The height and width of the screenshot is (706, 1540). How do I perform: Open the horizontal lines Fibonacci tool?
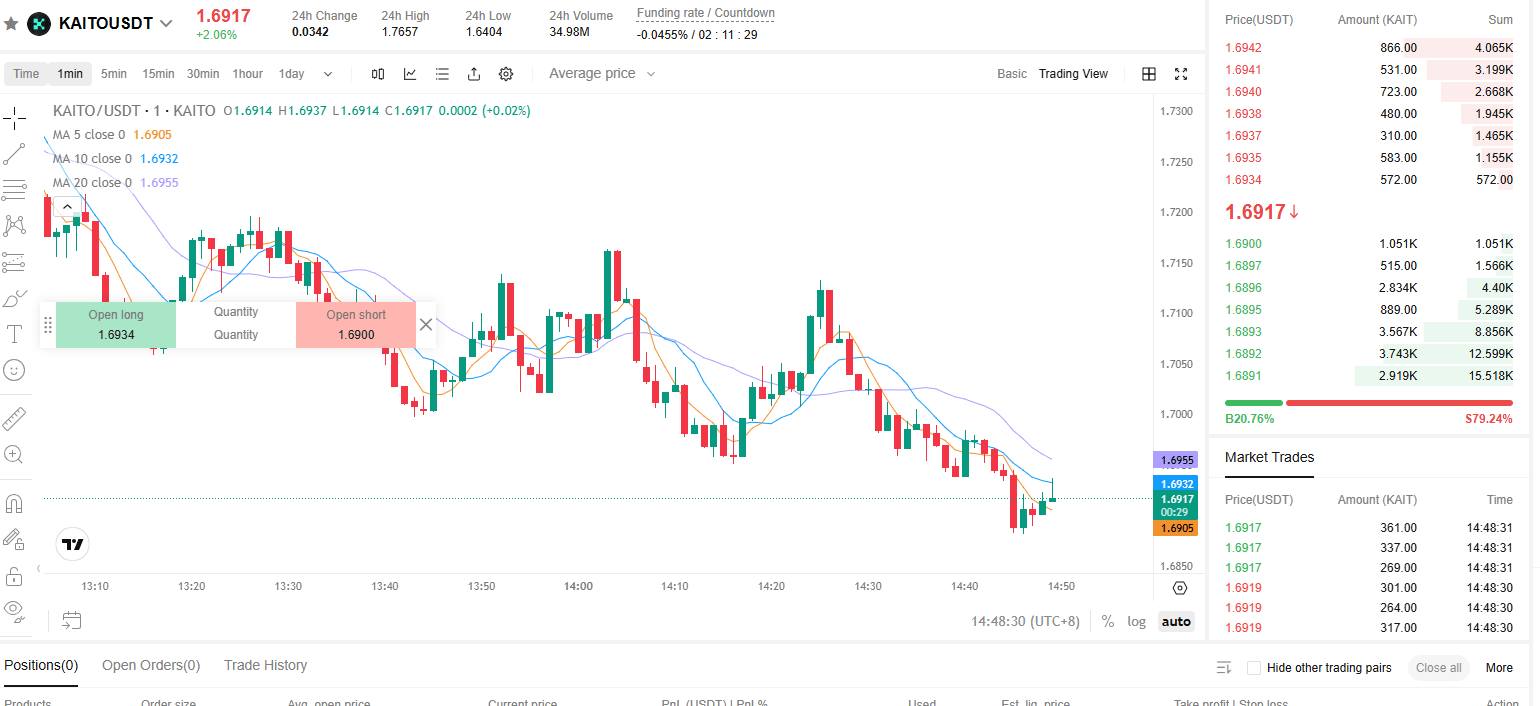(14, 190)
